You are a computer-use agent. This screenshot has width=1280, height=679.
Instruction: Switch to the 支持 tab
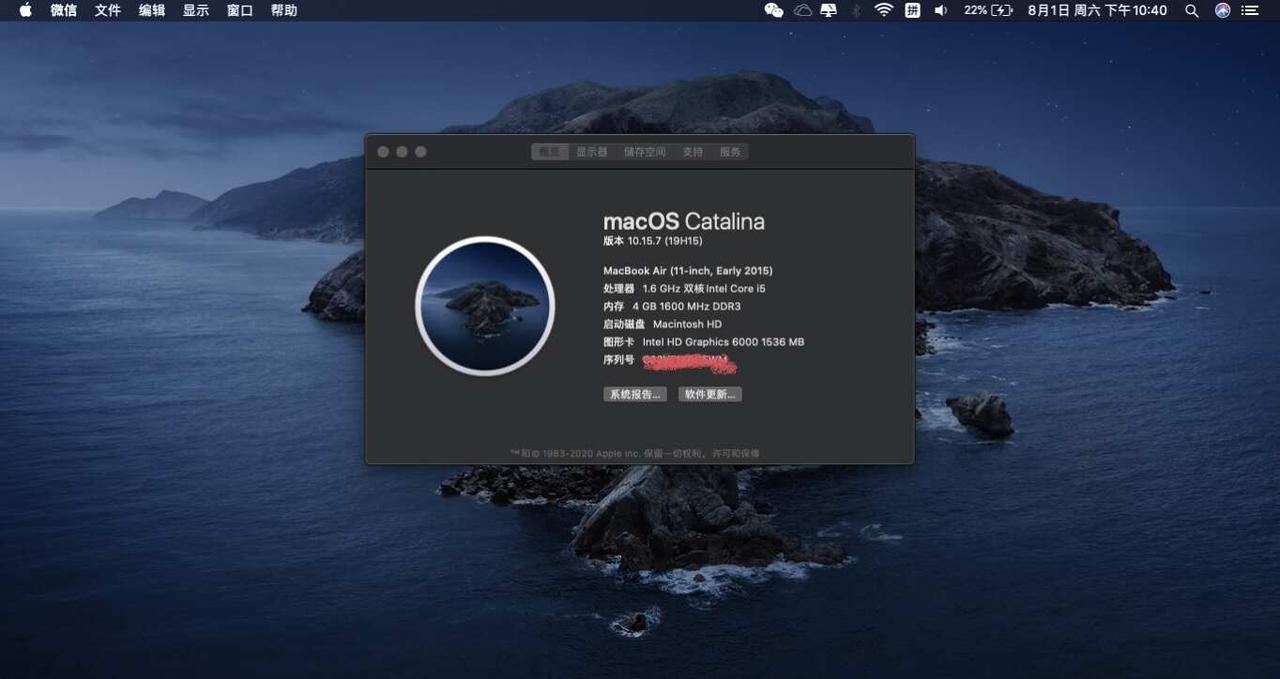coord(693,152)
